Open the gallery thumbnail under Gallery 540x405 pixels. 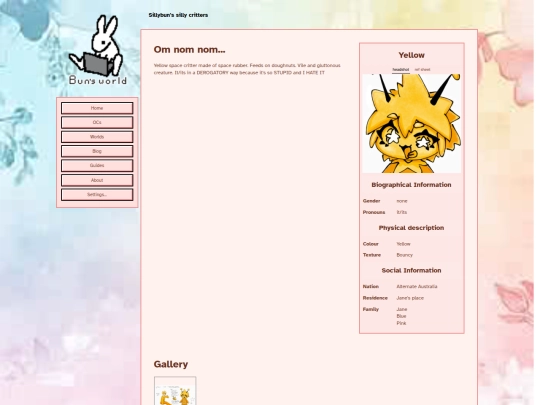click(x=175, y=391)
